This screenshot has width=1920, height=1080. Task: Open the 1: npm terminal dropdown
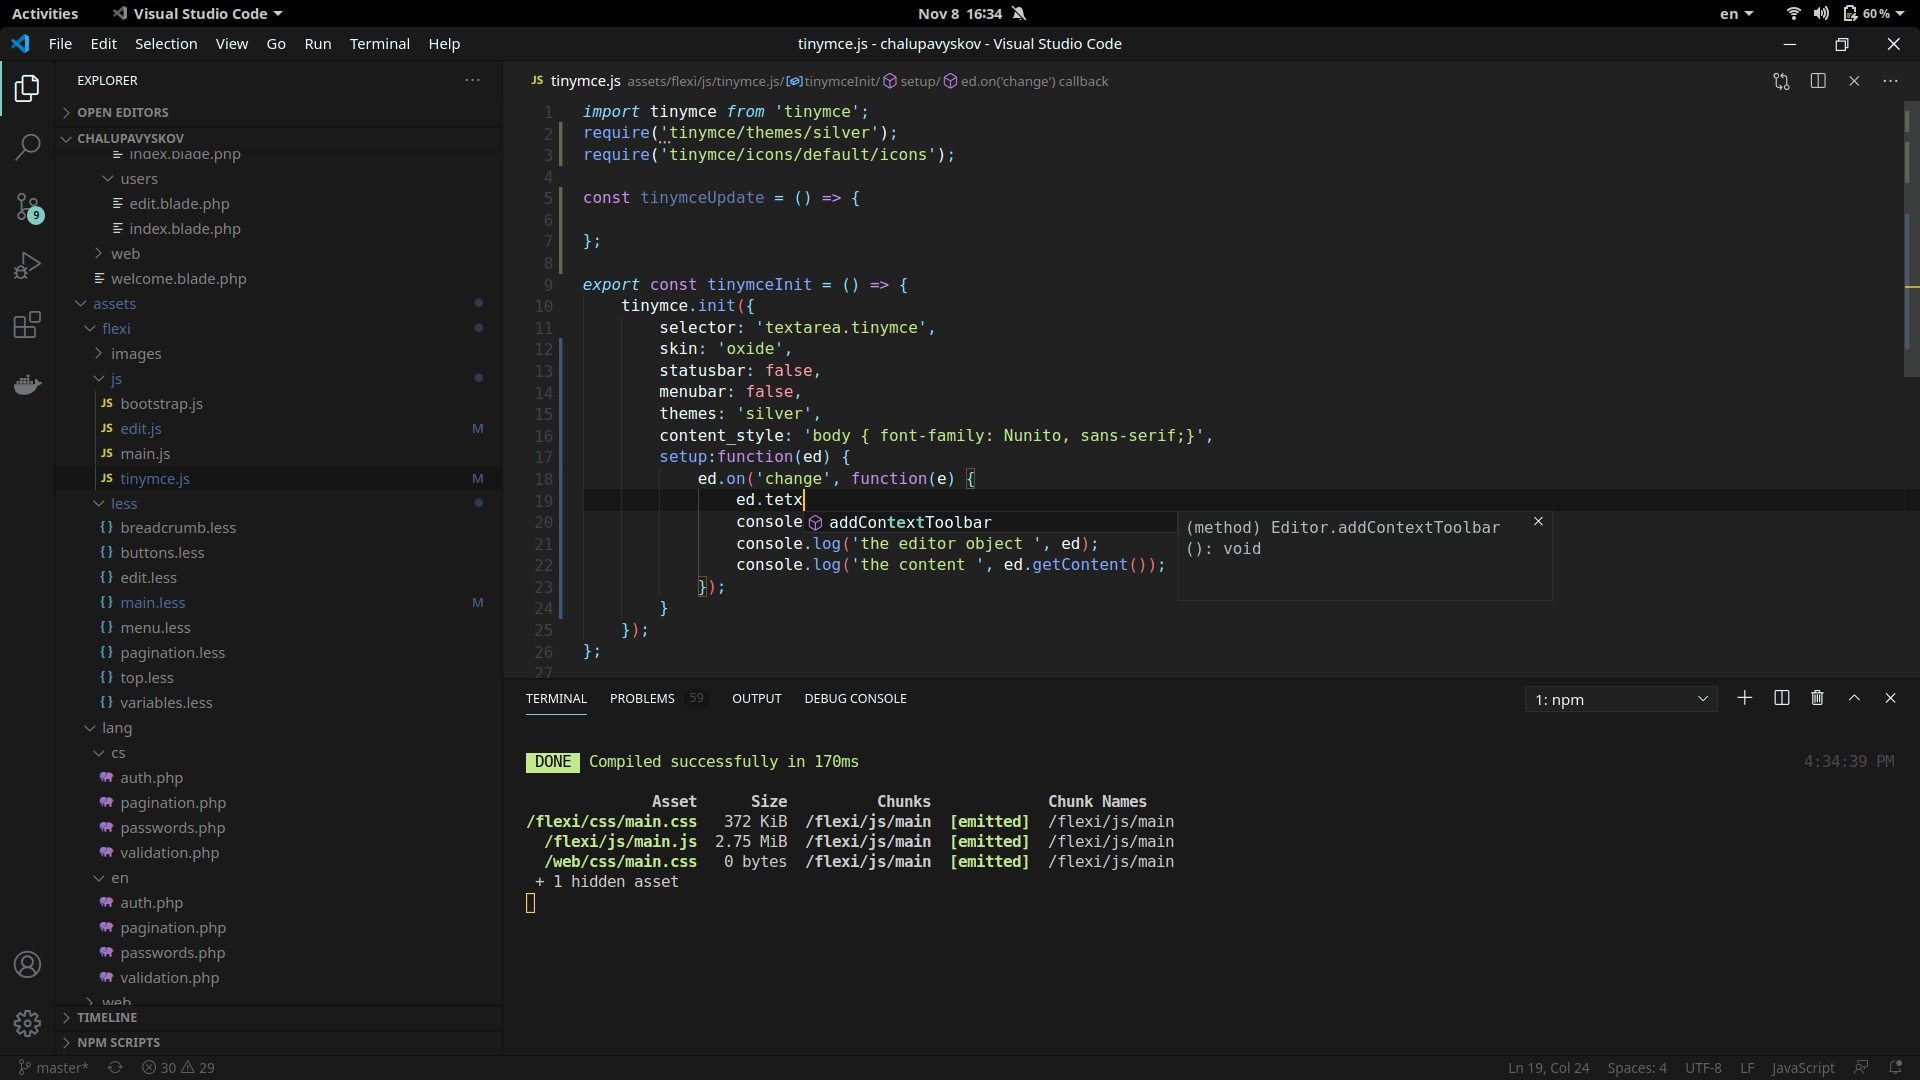[x=1620, y=699]
